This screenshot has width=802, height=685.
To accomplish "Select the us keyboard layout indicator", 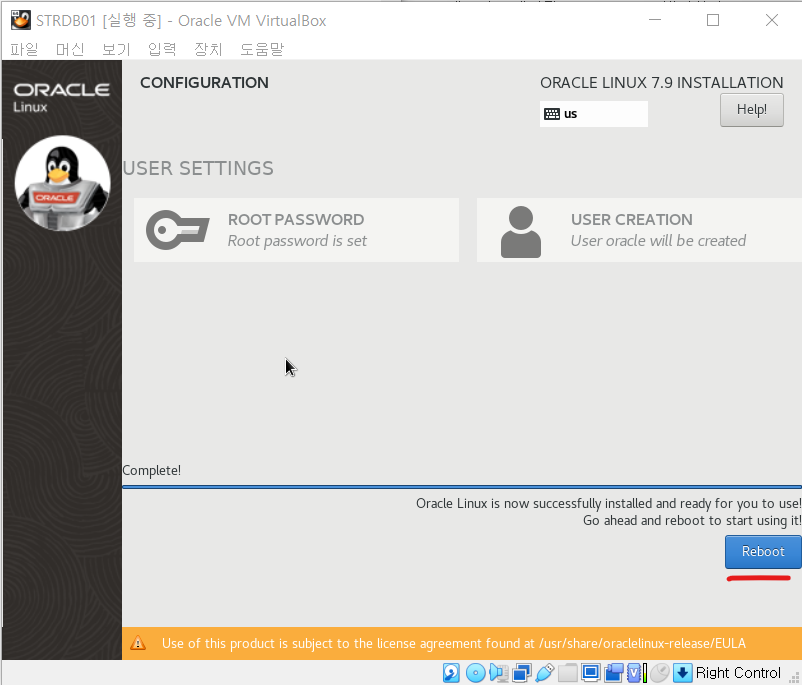I will (593, 114).
